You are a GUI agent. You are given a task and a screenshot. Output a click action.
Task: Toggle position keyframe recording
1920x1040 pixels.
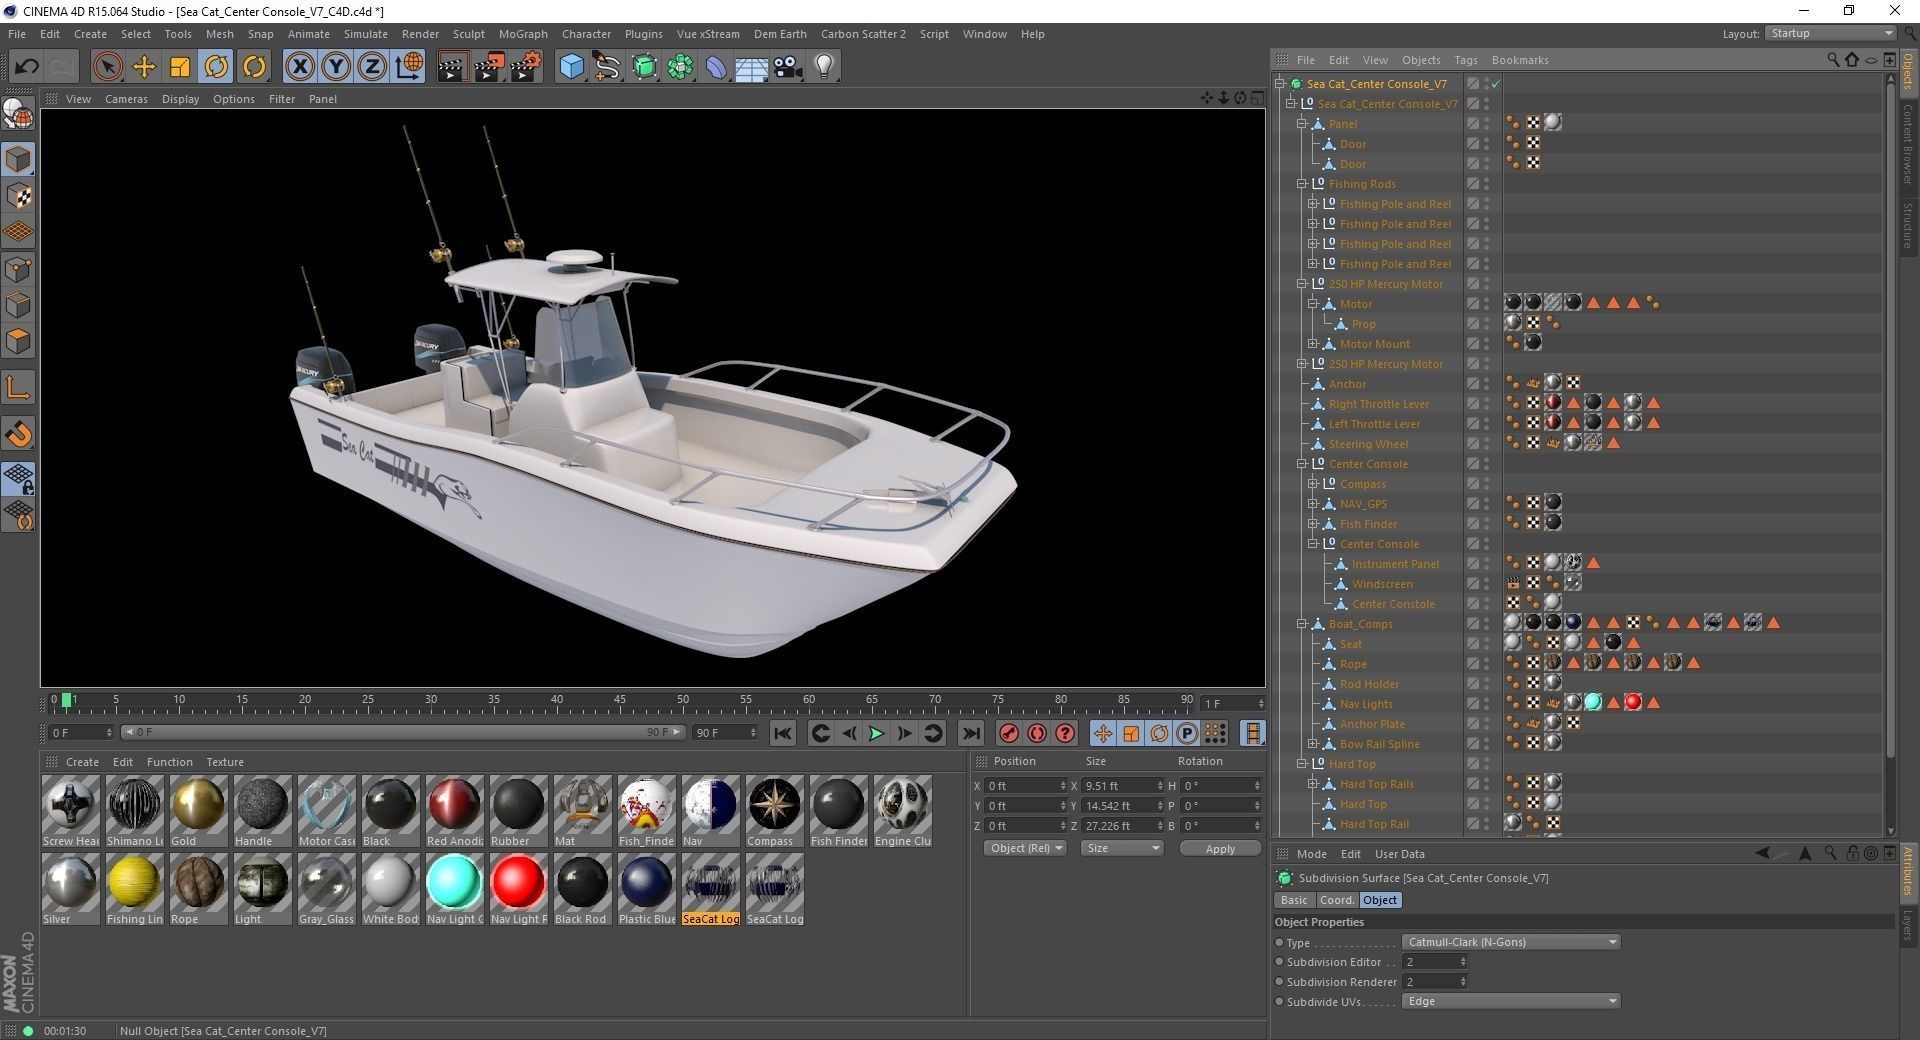pos(1103,734)
